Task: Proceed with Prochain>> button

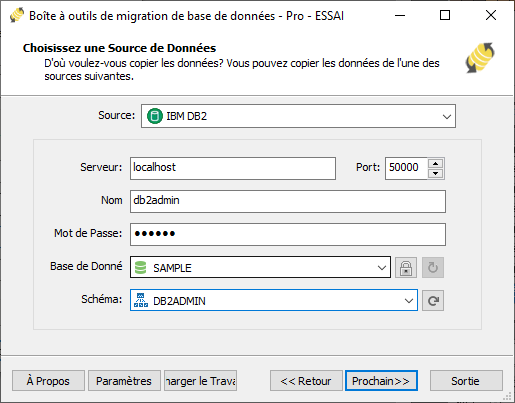Action: pyautogui.click(x=381, y=380)
